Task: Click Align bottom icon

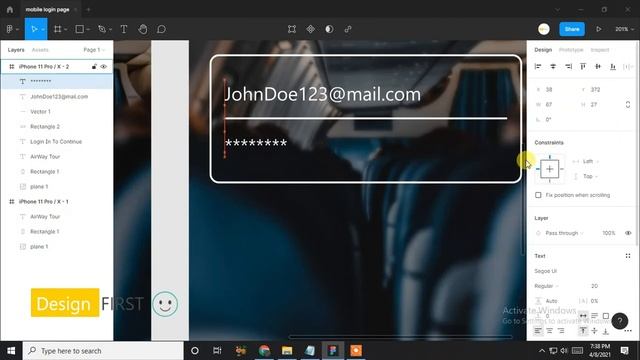Action: (x=613, y=67)
